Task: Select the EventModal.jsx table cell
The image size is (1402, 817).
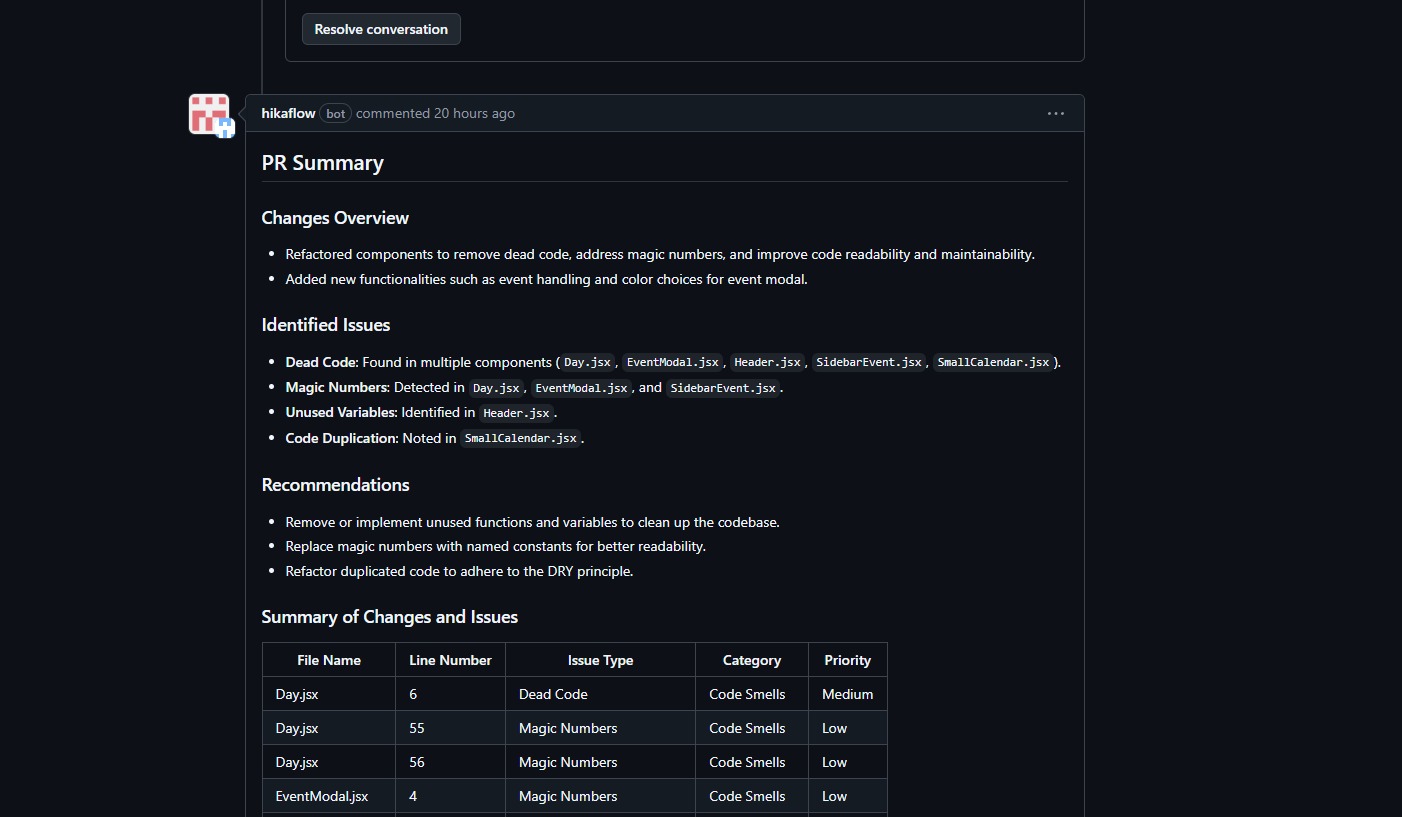Action: [322, 796]
